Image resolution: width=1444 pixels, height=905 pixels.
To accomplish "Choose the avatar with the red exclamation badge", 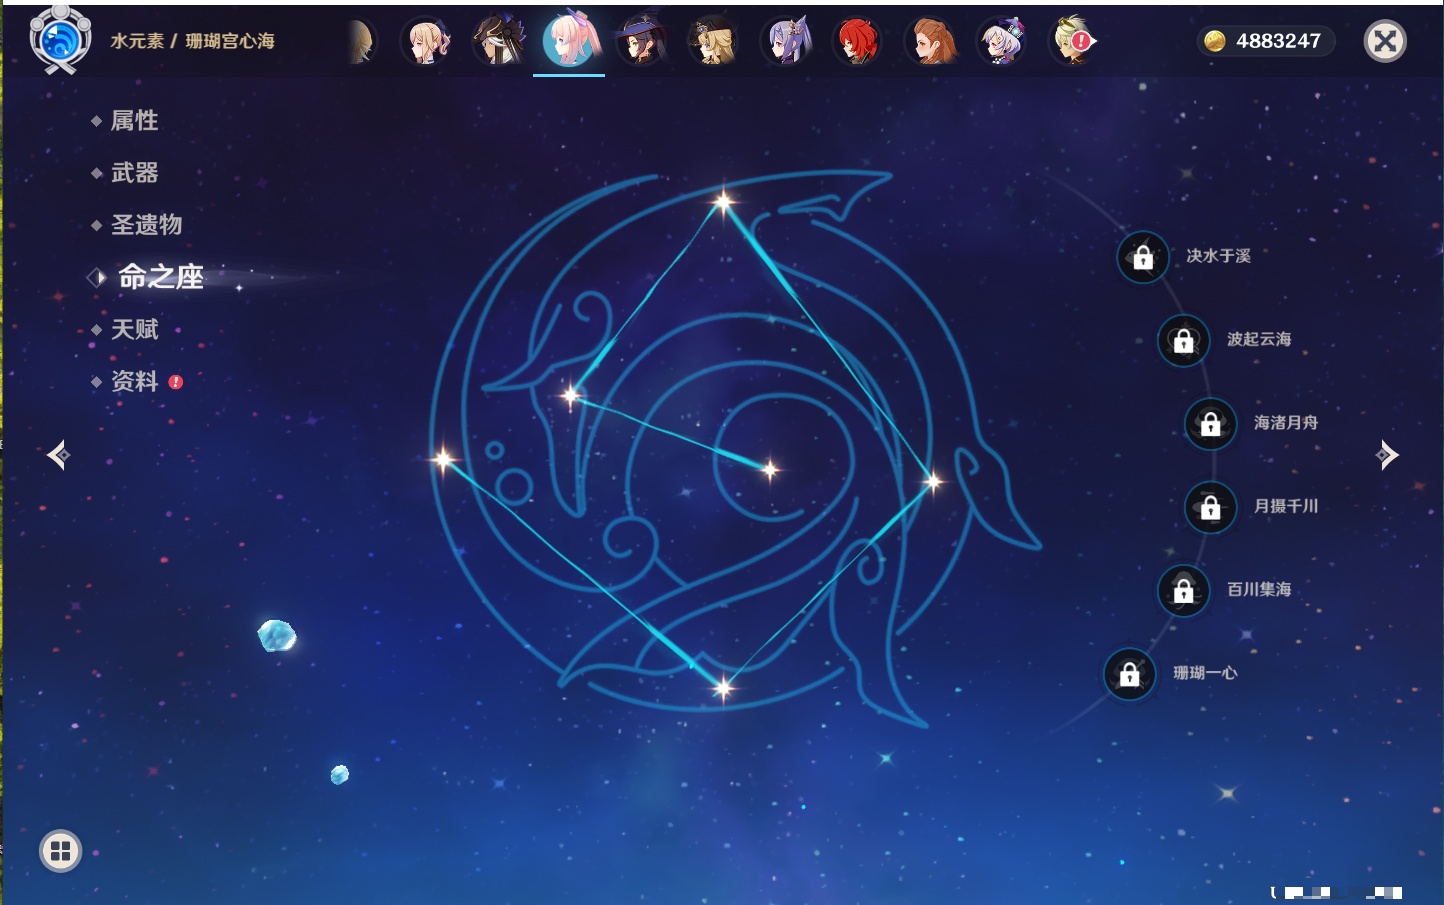I will pos(1073,42).
